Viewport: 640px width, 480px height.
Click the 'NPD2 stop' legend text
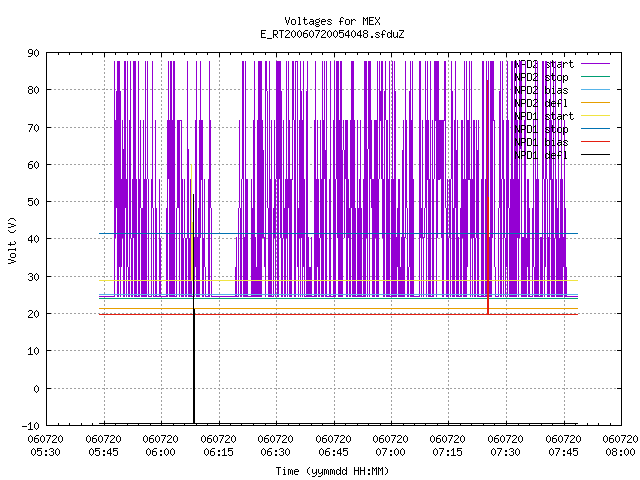point(541,77)
